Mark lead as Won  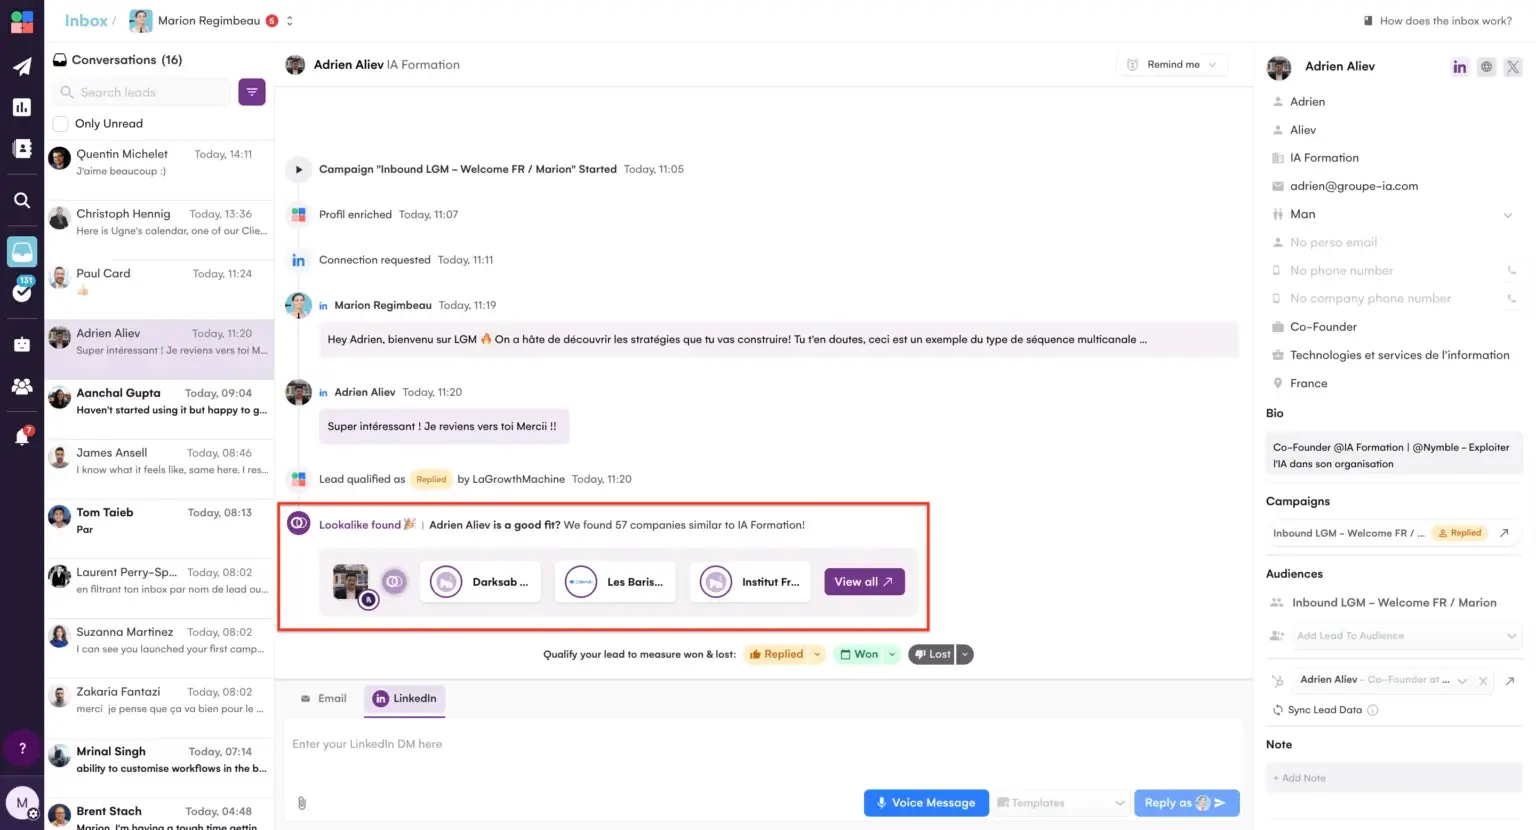pos(860,655)
